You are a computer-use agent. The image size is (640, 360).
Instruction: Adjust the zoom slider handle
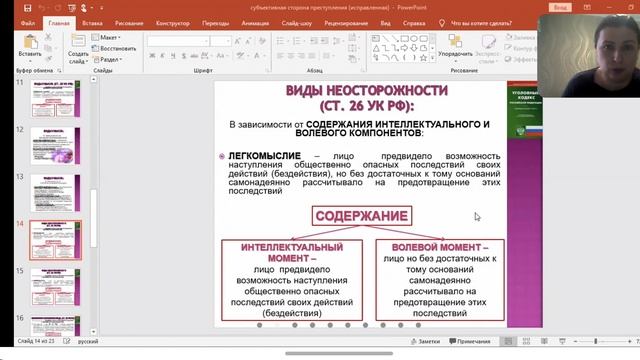[596, 341]
